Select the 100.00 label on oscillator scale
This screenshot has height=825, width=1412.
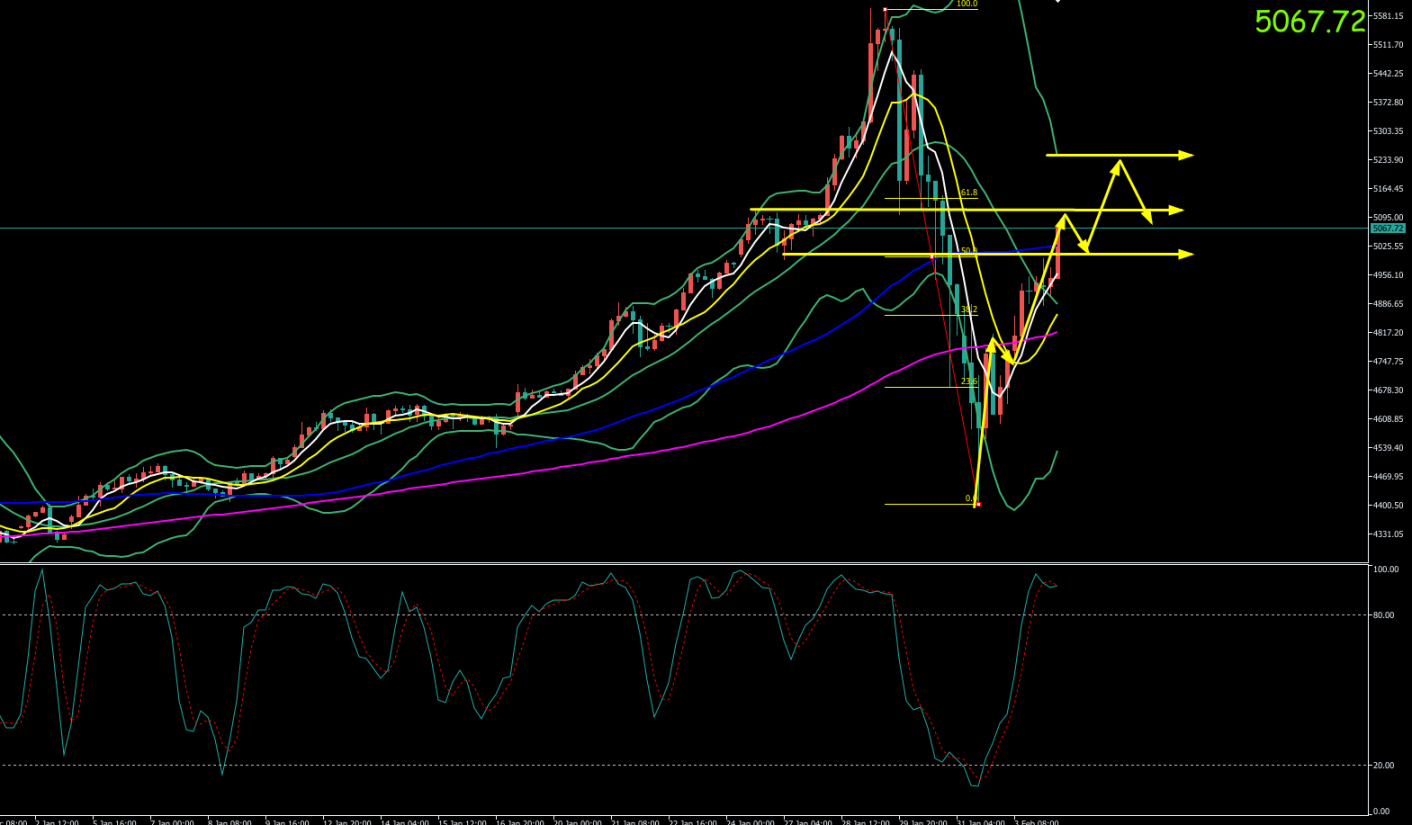click(x=1385, y=569)
